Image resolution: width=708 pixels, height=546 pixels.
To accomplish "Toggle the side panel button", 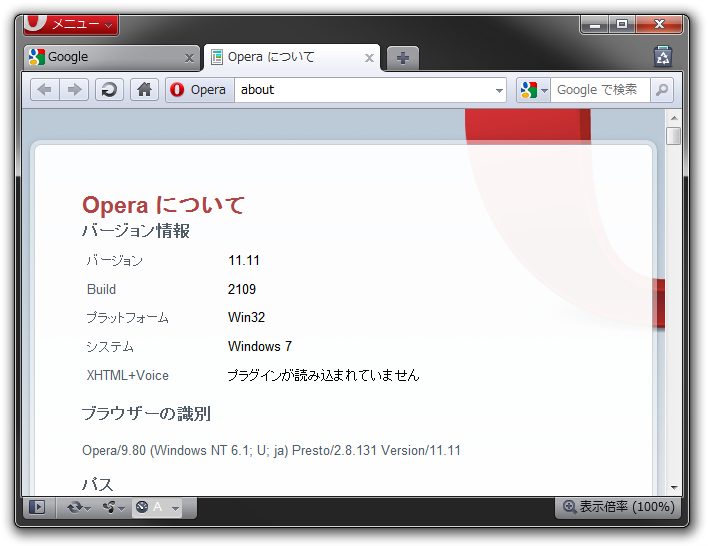I will click(37, 507).
